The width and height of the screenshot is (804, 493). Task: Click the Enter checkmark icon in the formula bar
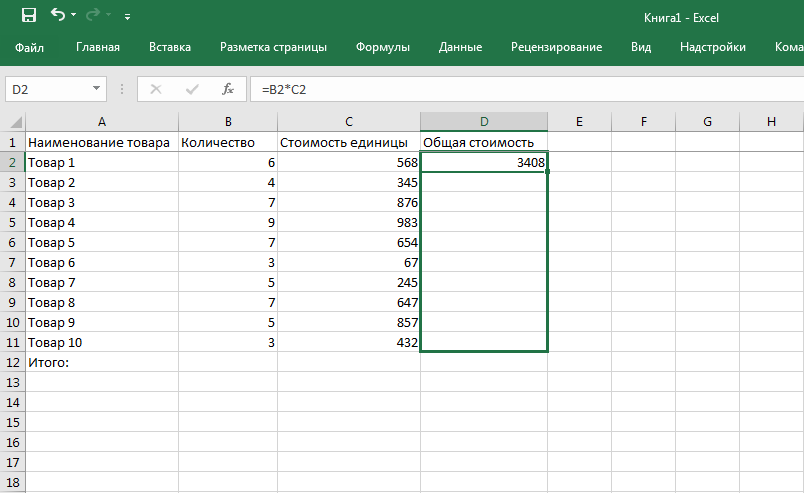[192, 89]
